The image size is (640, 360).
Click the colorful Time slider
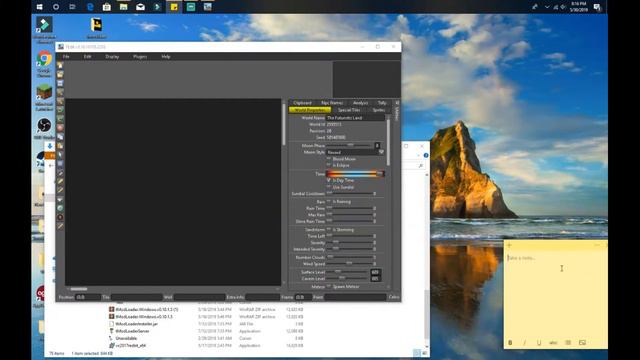point(355,174)
